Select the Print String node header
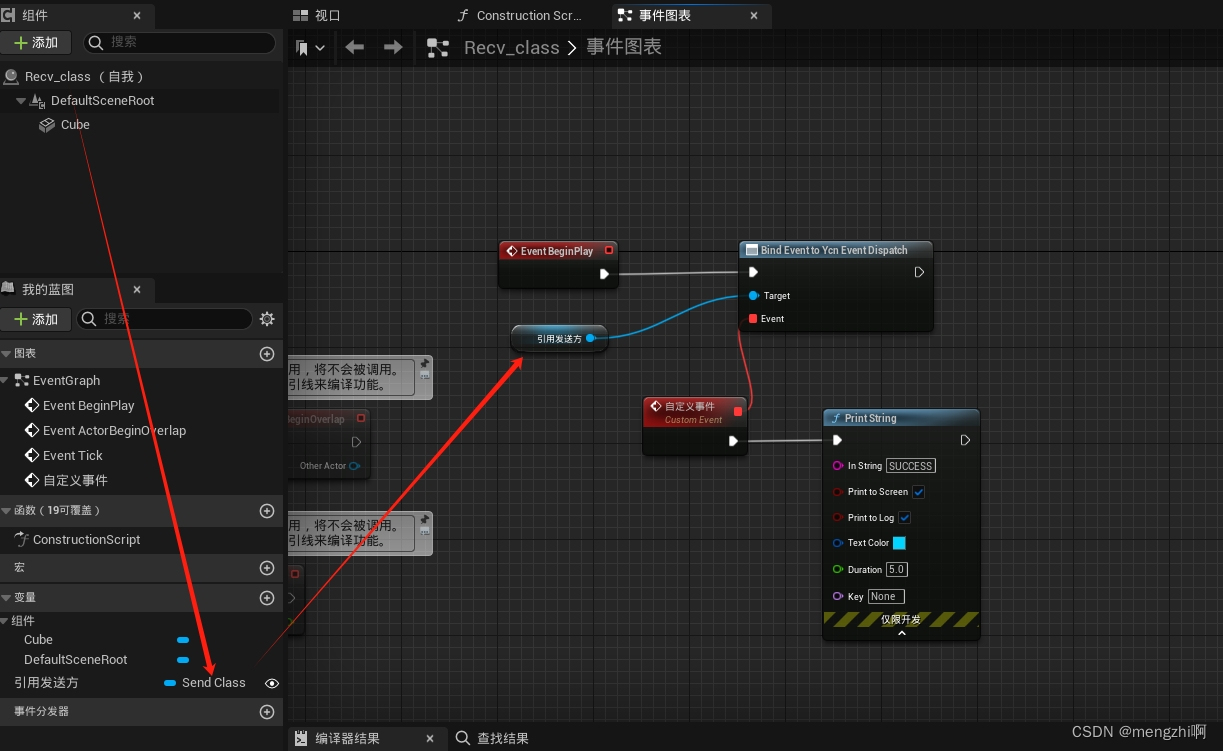1223x751 pixels. (901, 418)
